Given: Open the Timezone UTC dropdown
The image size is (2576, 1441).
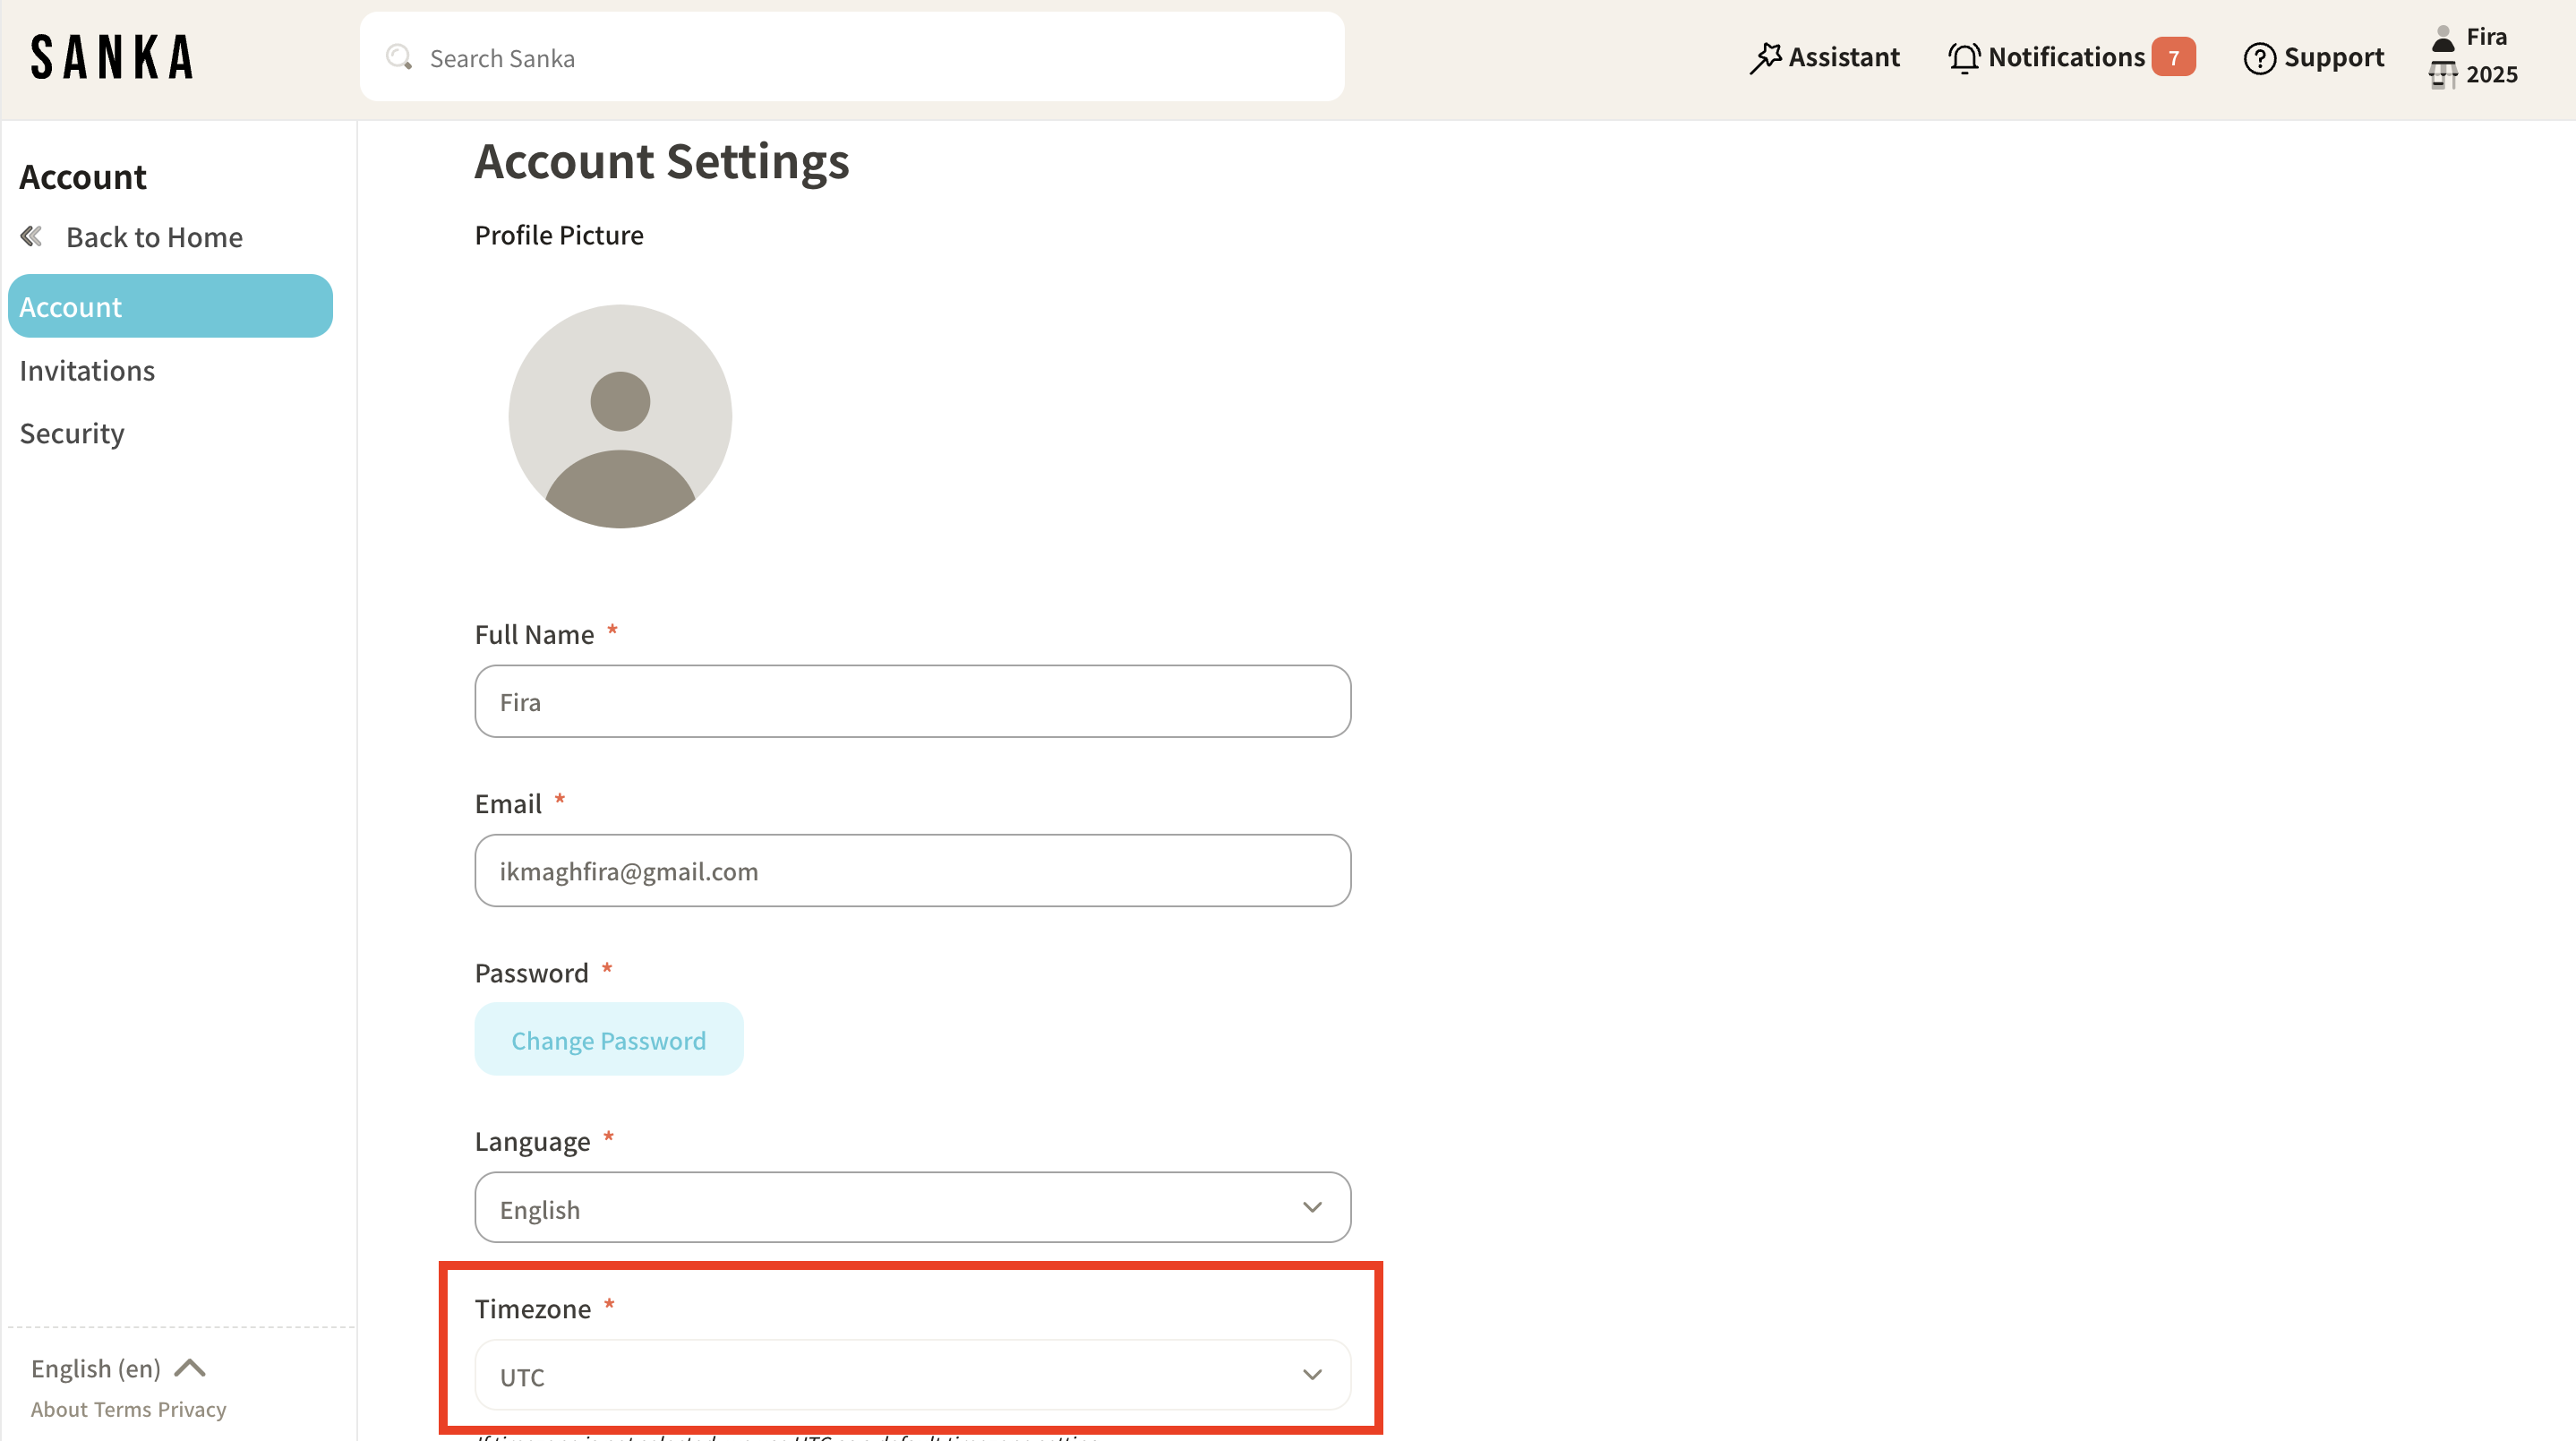Looking at the screenshot, I should click(x=912, y=1376).
